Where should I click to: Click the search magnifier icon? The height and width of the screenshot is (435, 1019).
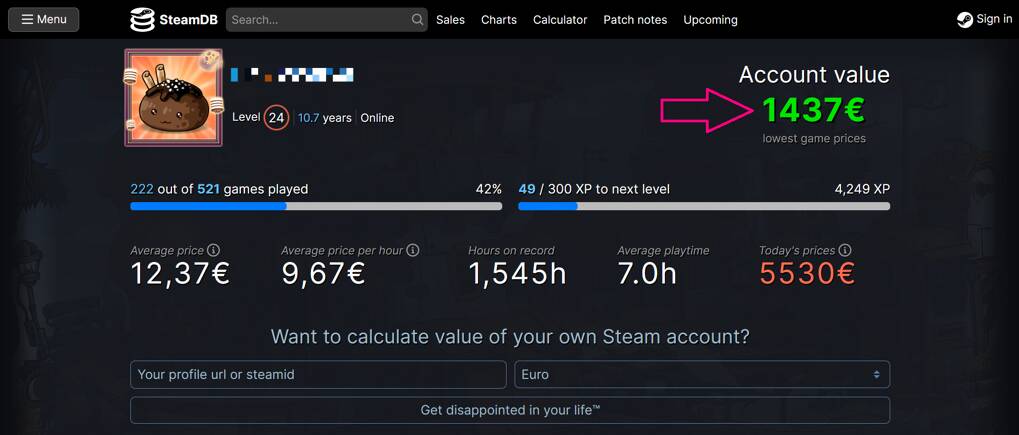pos(417,19)
